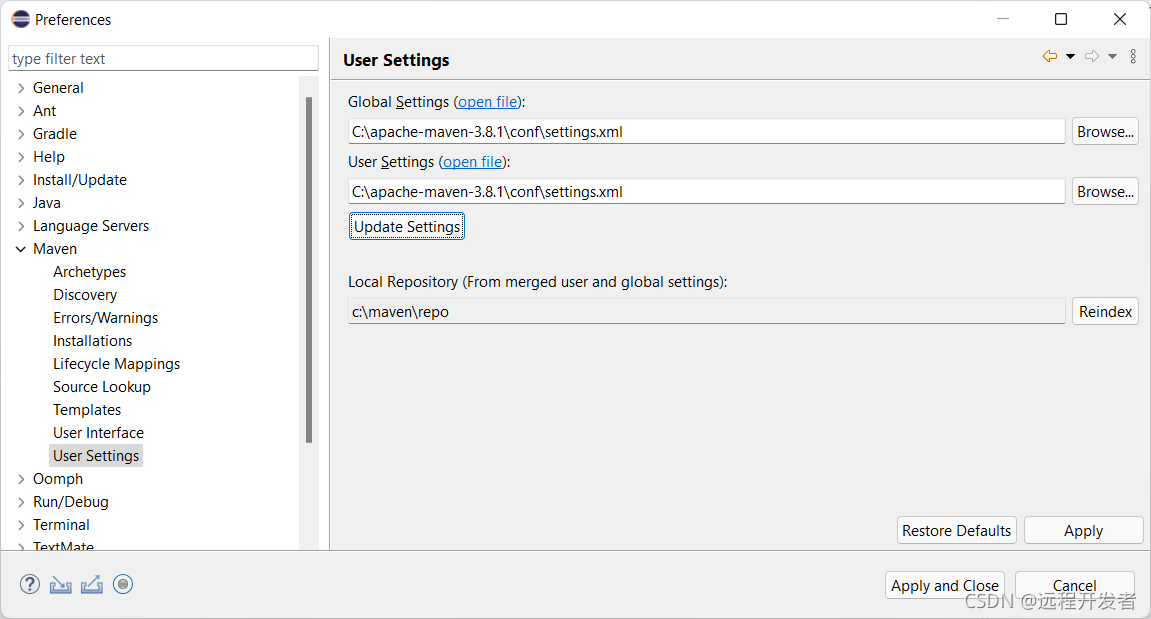Click the Eclipse logo in title bar

20,19
